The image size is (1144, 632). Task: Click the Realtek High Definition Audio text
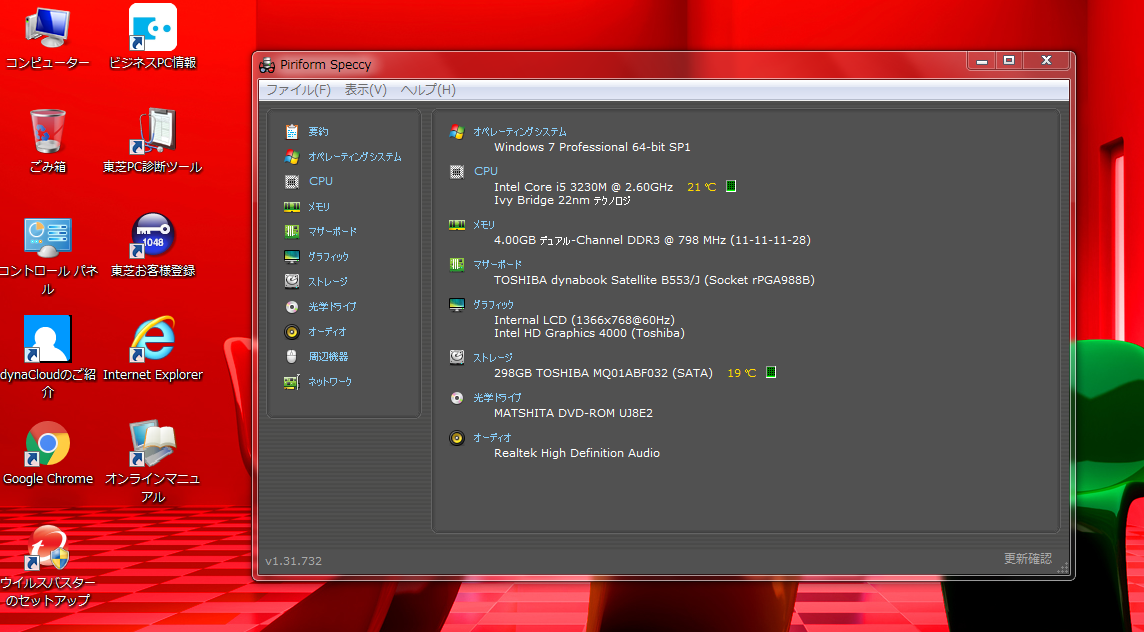coord(576,453)
